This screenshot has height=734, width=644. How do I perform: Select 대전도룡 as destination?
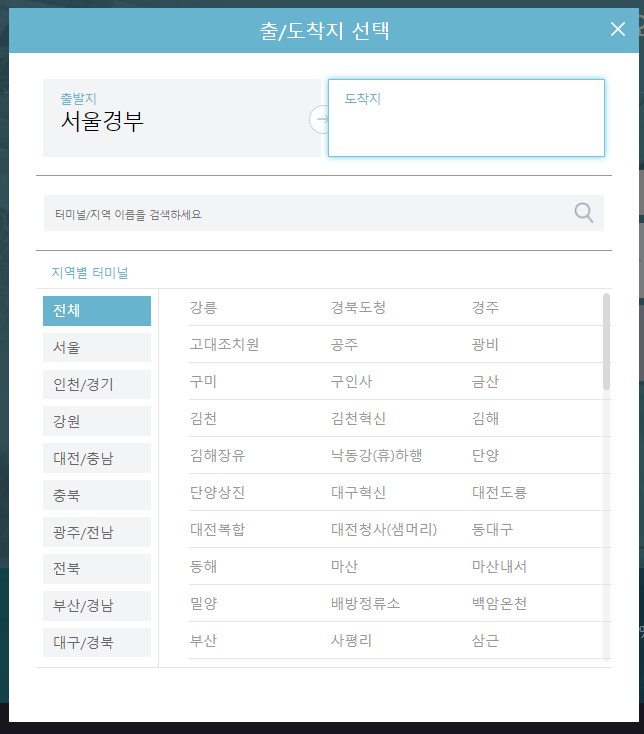click(x=499, y=492)
